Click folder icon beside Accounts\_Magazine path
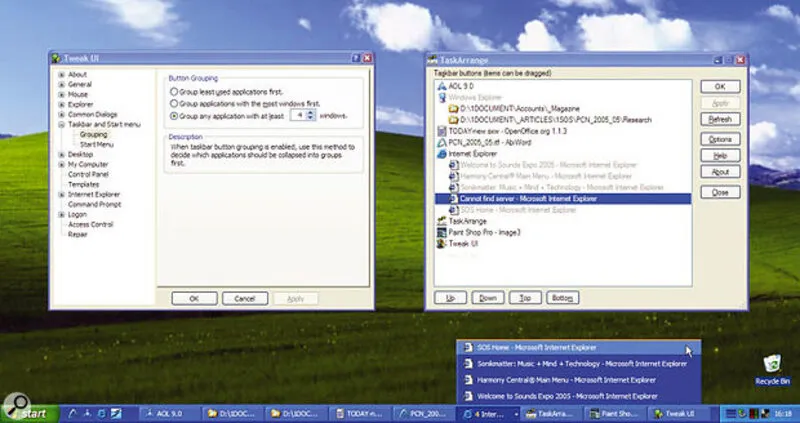800x423 pixels. point(453,109)
